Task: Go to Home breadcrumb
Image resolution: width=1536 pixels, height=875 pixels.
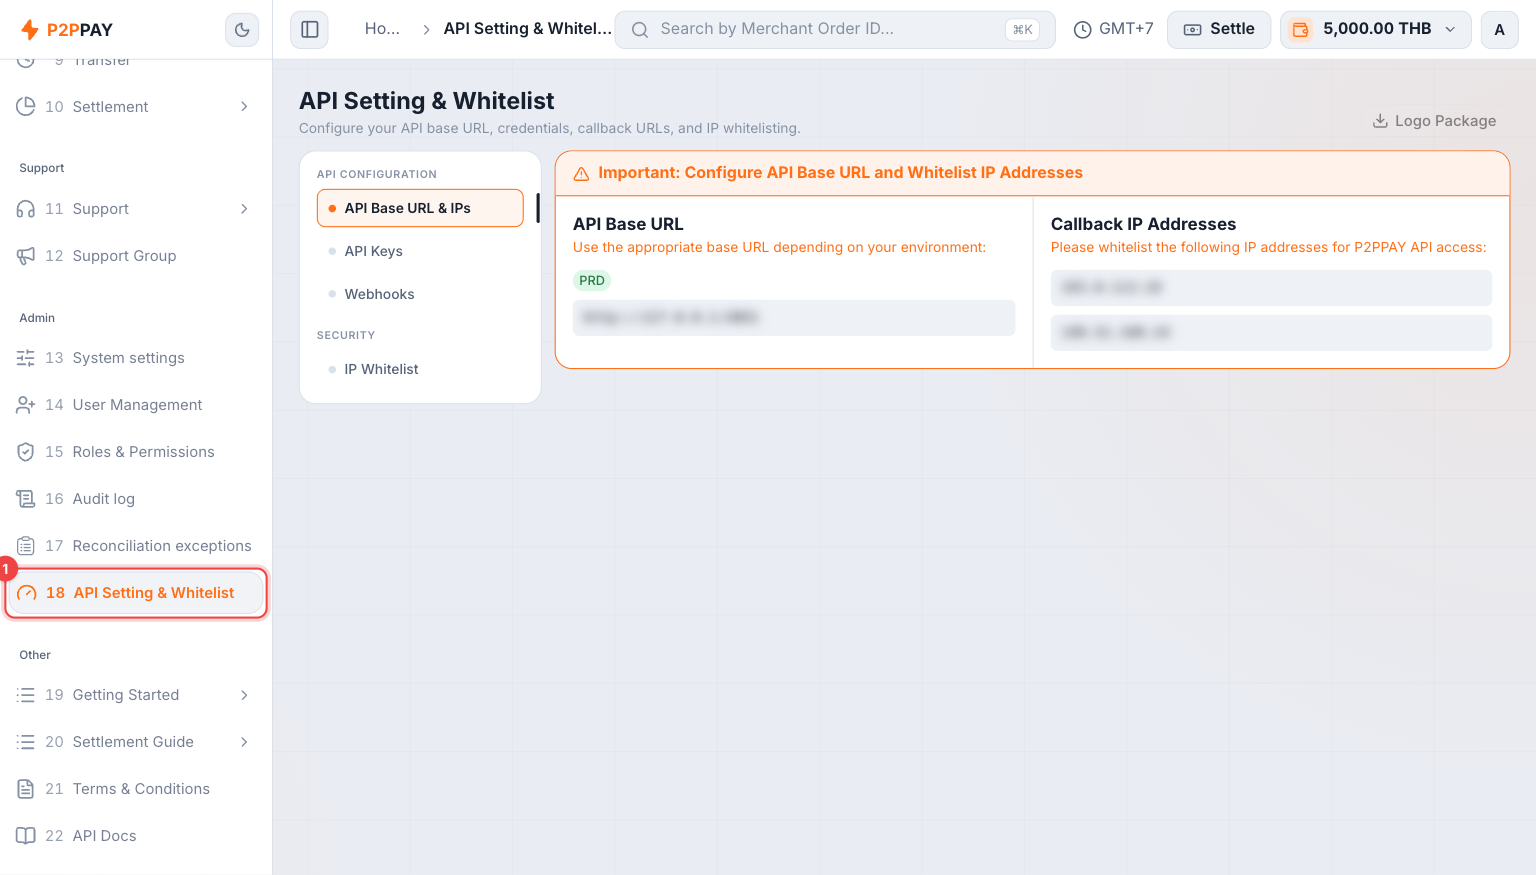Action: [x=382, y=29]
